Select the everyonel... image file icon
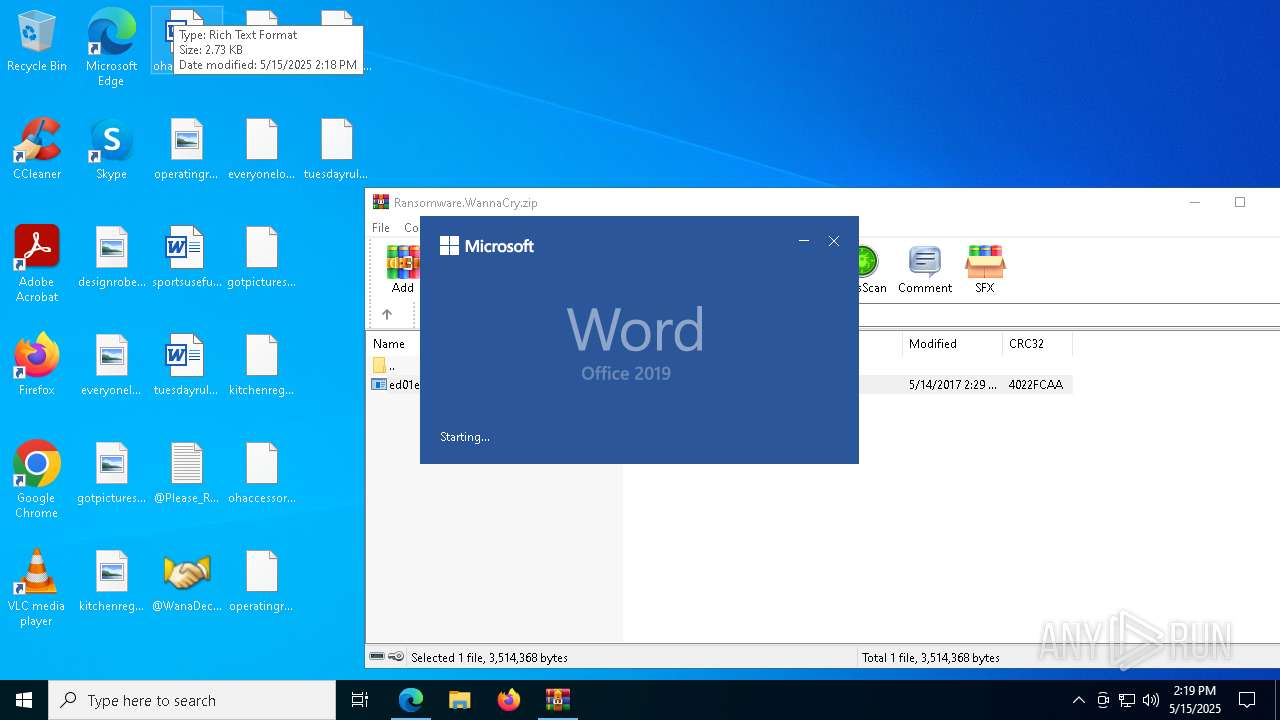The image size is (1280, 720). pos(112,365)
